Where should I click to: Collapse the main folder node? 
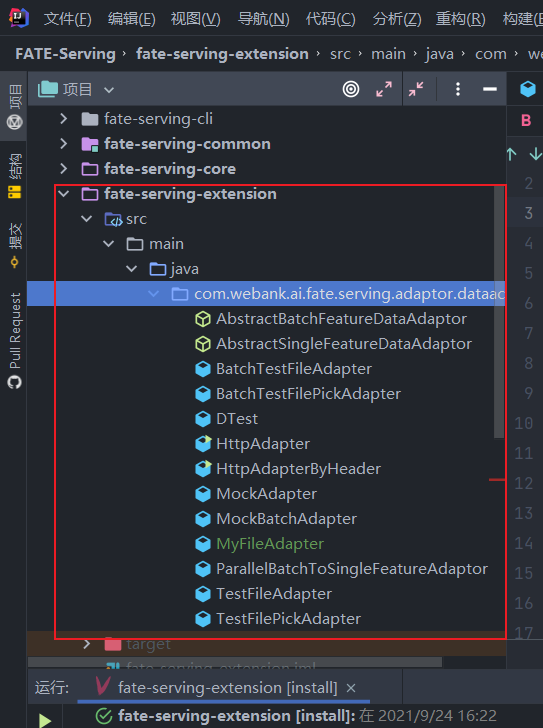point(109,244)
